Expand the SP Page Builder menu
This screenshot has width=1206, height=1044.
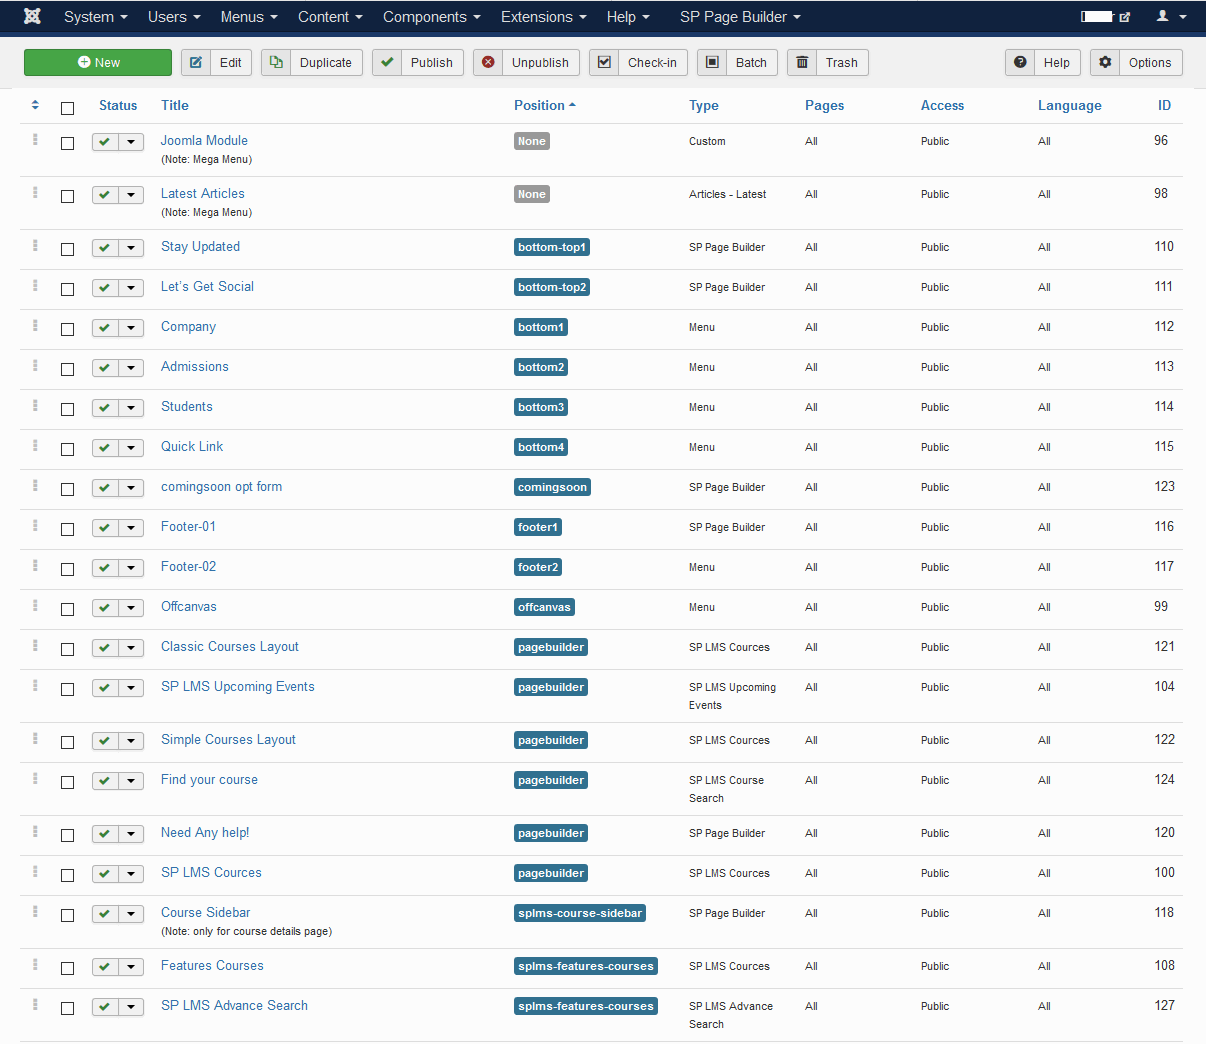[740, 17]
